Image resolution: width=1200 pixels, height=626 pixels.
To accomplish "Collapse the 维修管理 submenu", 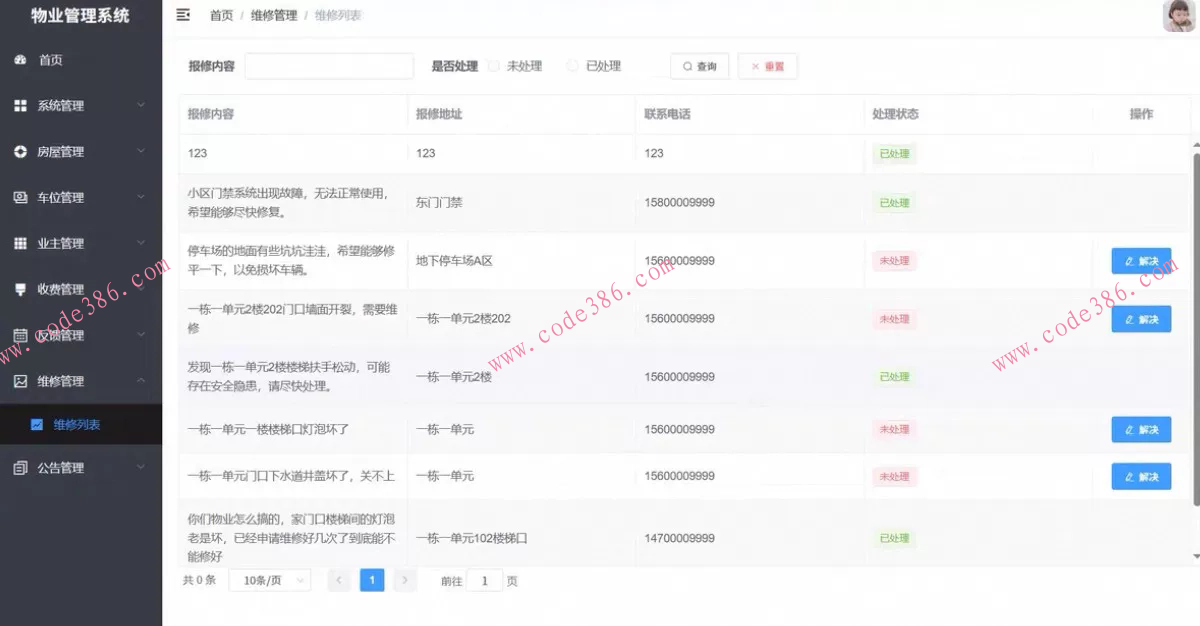I will [142, 381].
